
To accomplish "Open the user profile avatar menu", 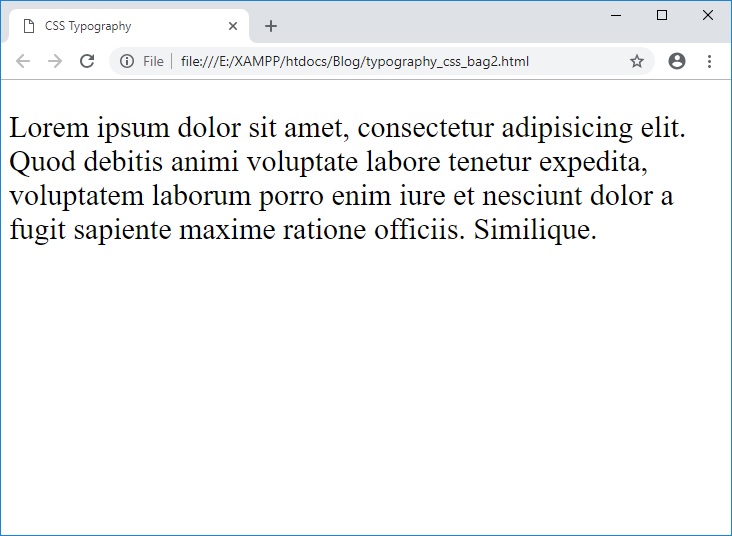I will pos(677,61).
